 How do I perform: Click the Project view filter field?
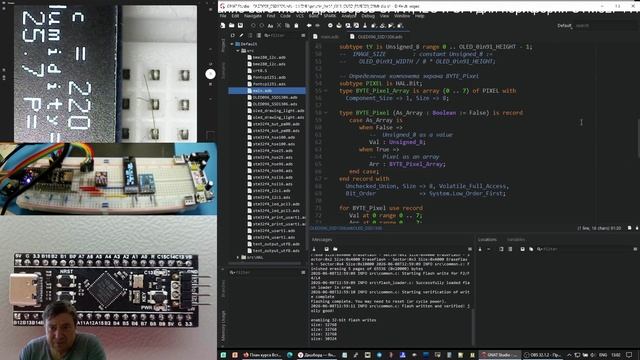281,36
